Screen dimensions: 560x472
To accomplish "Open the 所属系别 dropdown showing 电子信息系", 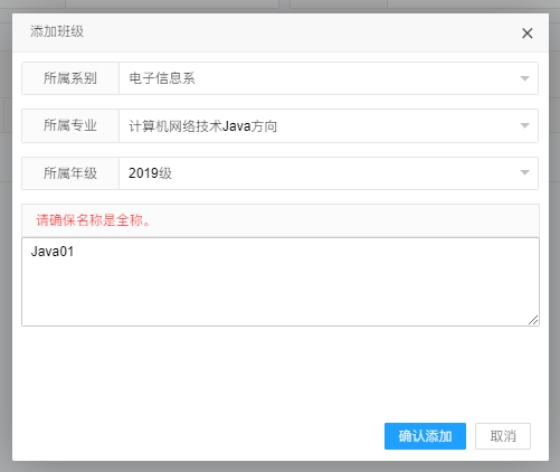I will pyautogui.click(x=328, y=78).
